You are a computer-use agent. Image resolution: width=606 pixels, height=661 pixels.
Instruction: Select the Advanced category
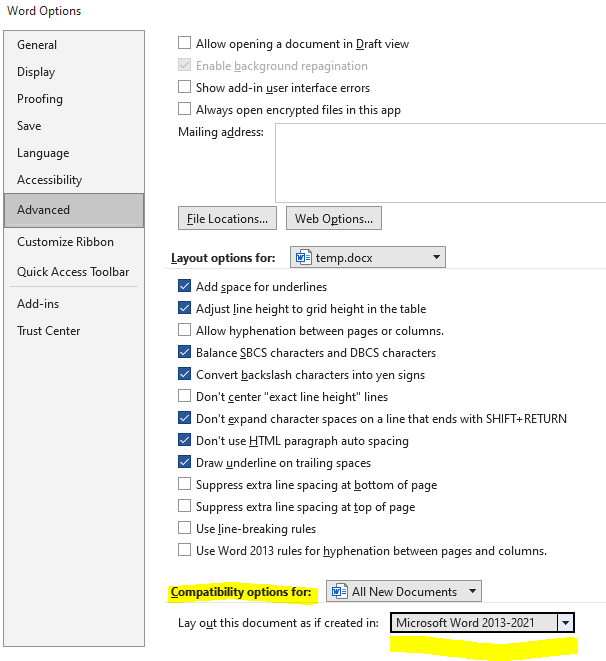pos(74,210)
